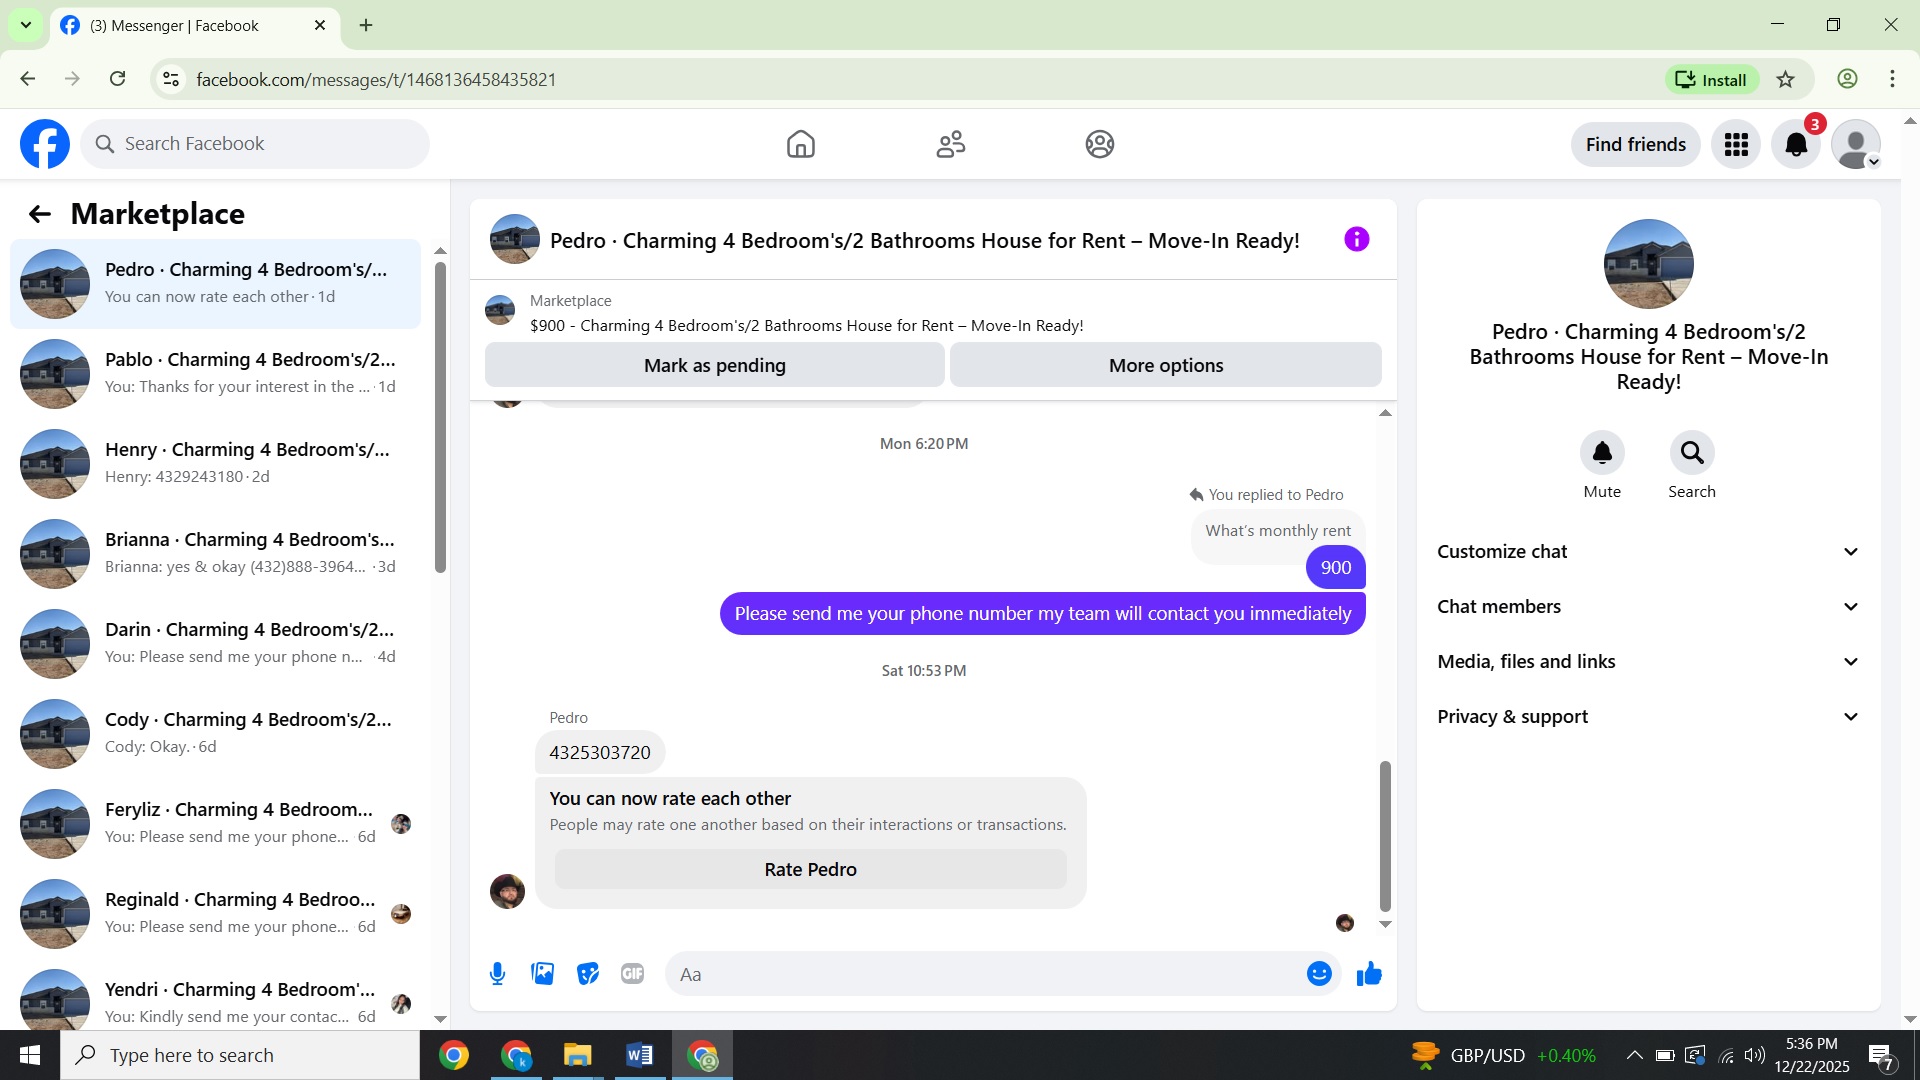This screenshot has width=1920, height=1080.
Task: Attach a file with the photo icon
Action: click(x=543, y=974)
